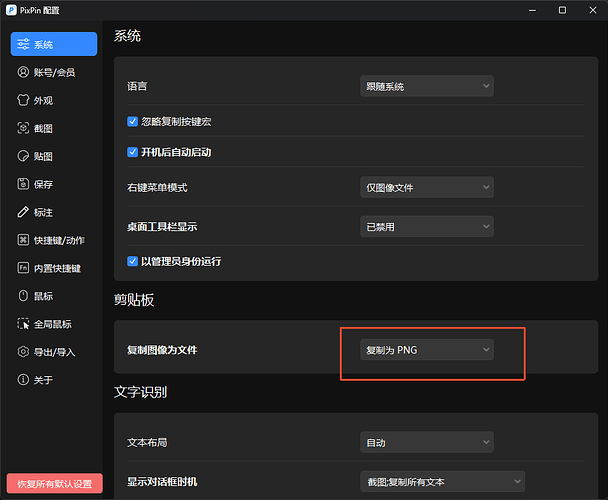Image resolution: width=608 pixels, height=500 pixels.
Task: Click the 外观 shirt icon
Action: (23, 100)
